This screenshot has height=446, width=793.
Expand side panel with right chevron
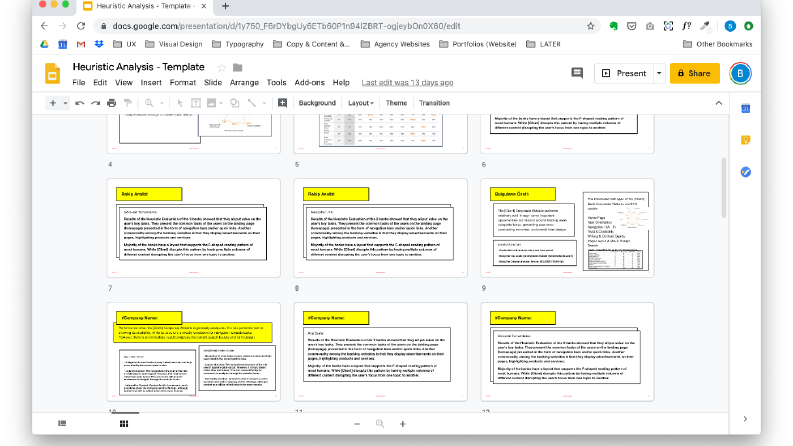745,419
